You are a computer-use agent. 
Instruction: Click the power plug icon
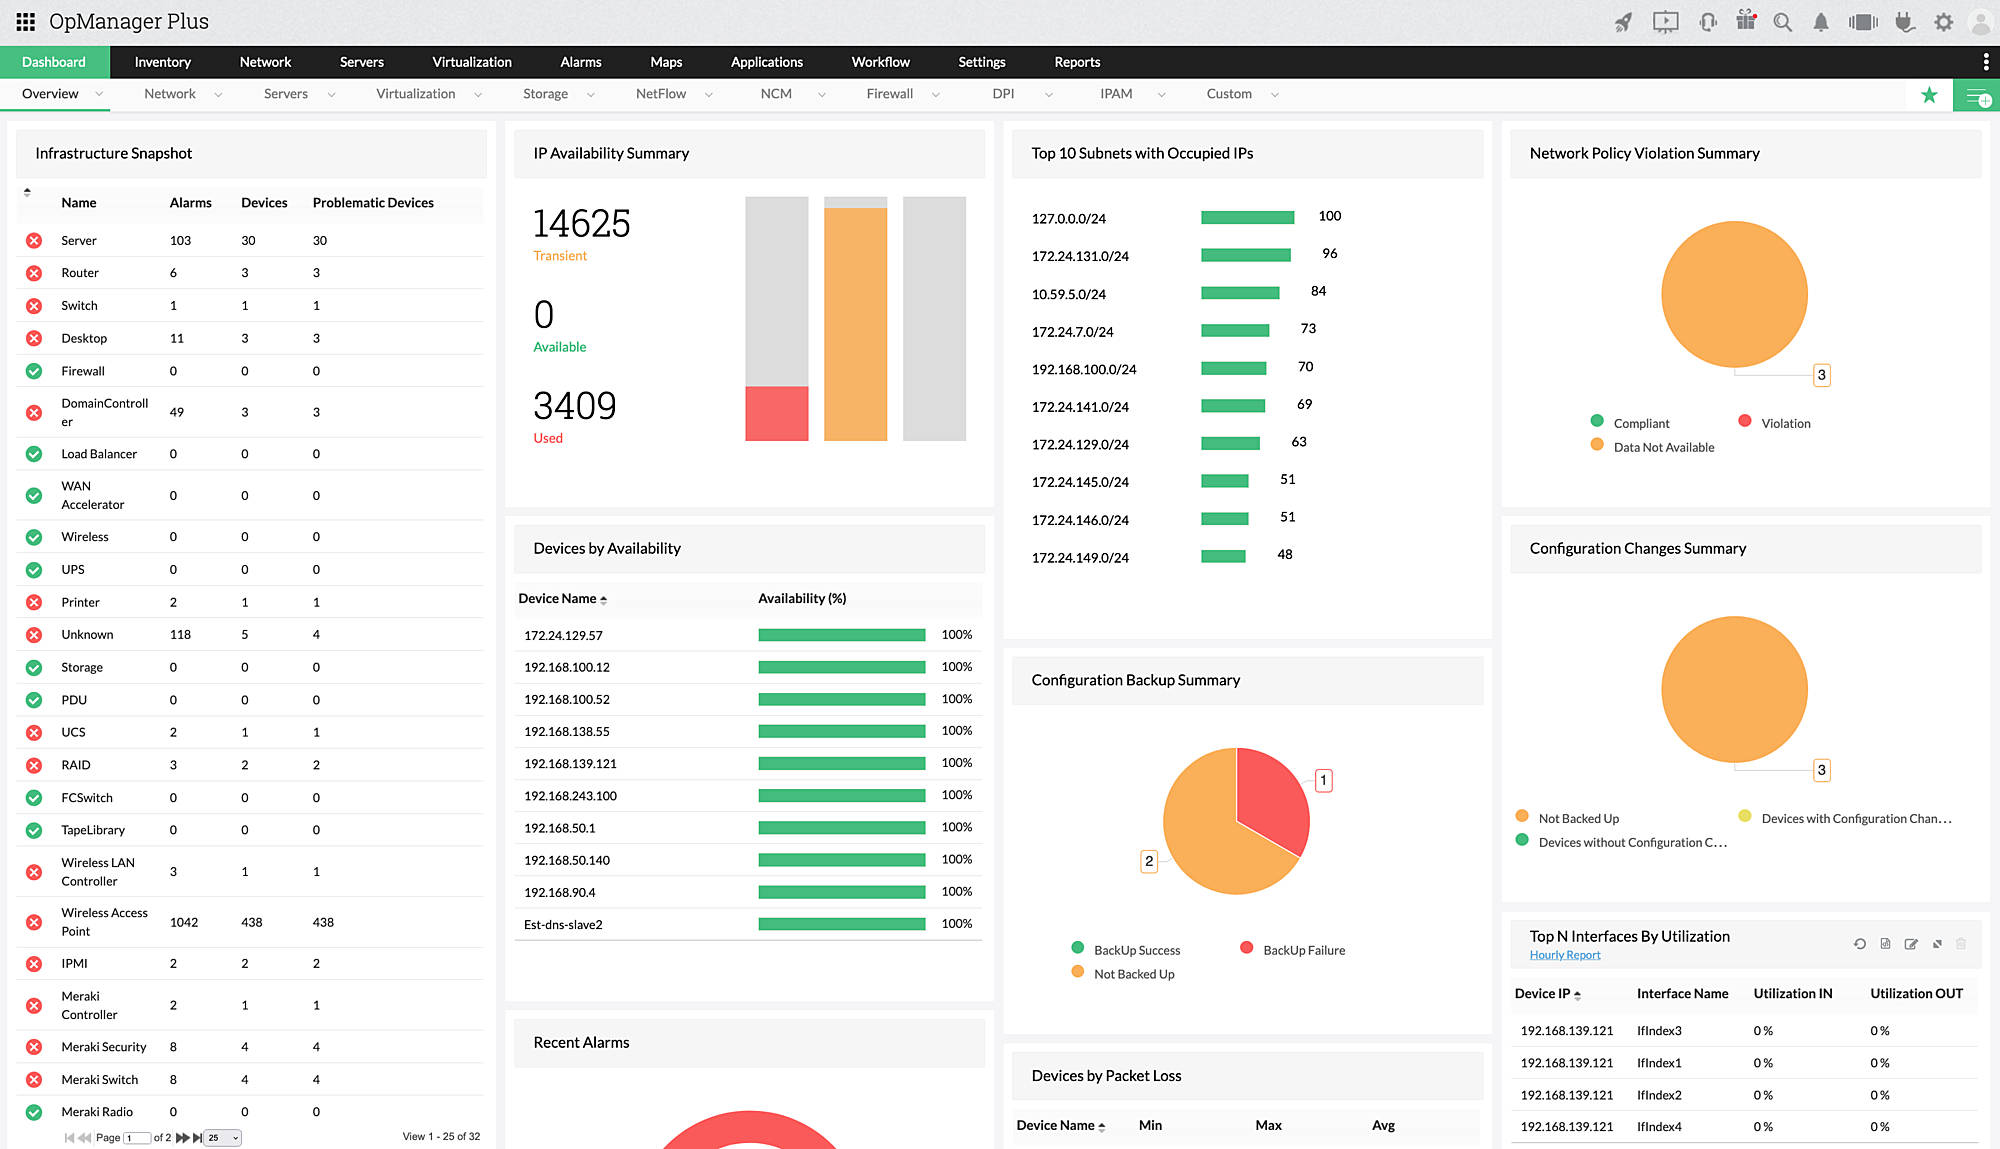1905,22
